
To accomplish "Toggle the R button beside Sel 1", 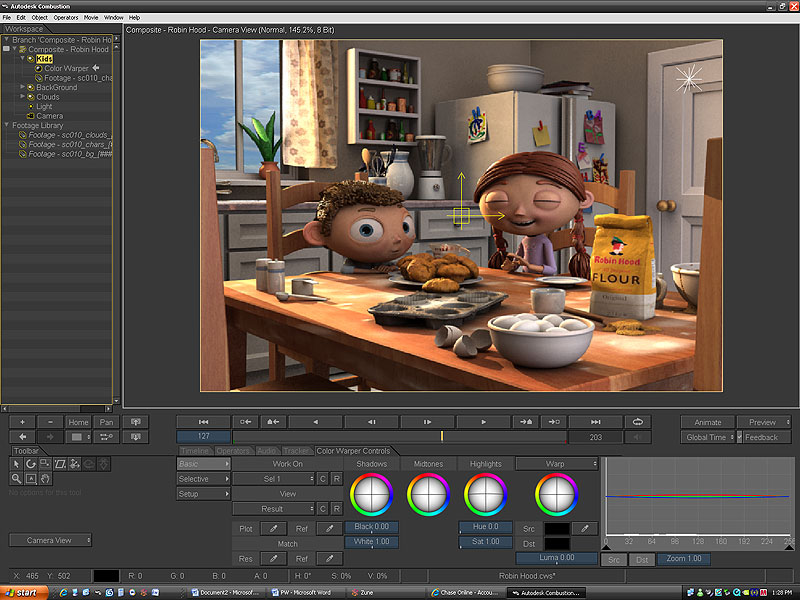I will (337, 479).
